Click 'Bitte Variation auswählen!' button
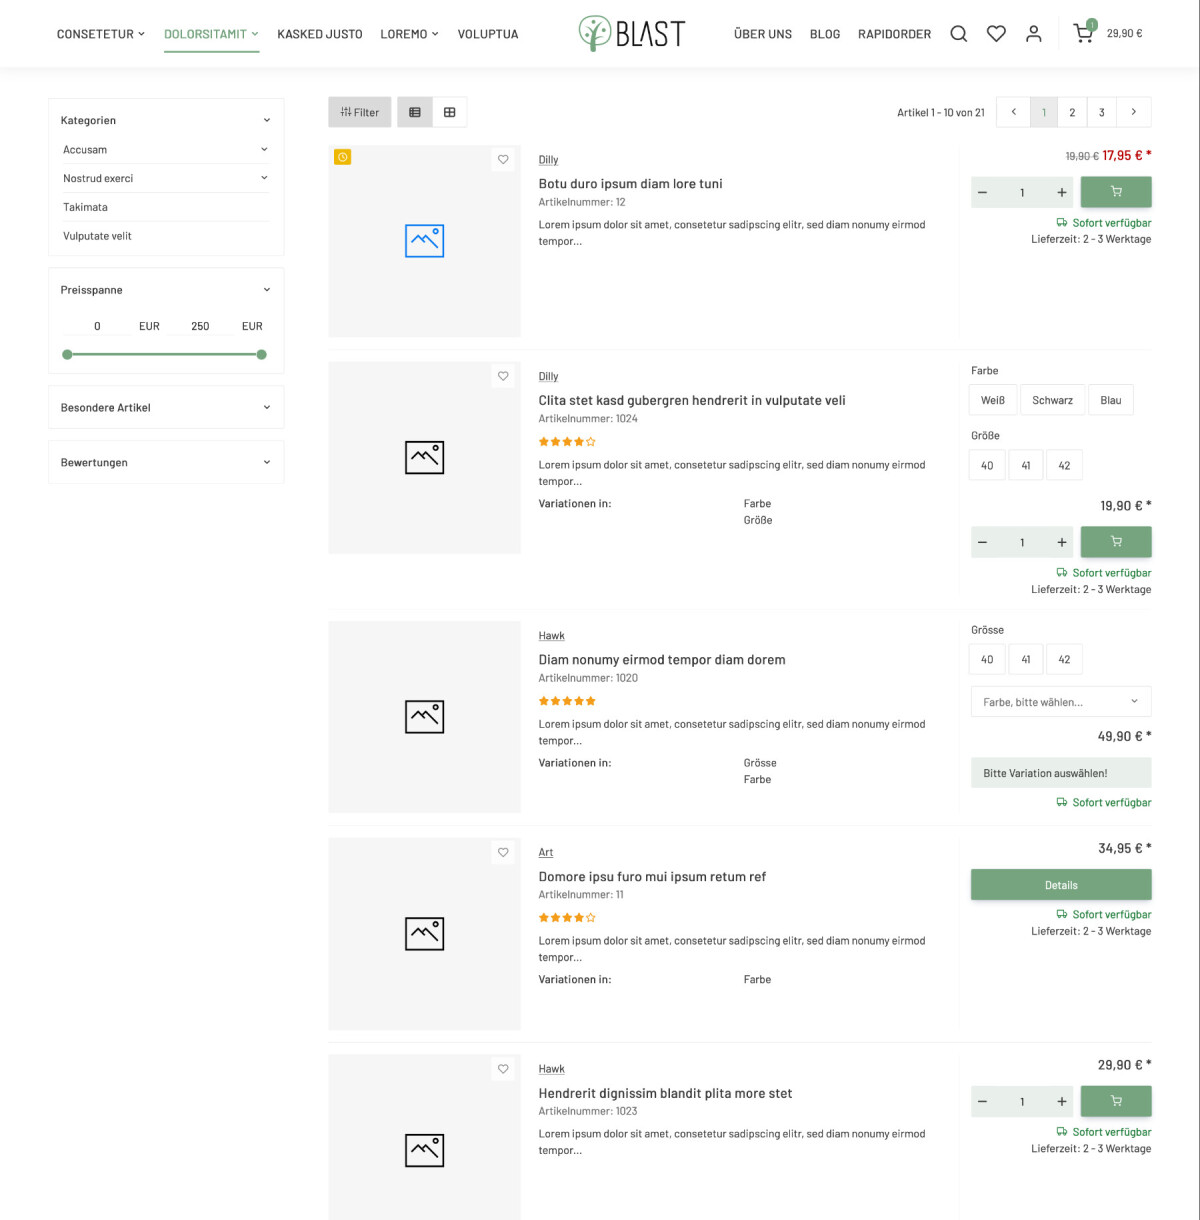Viewport: 1200px width, 1220px height. [1061, 773]
